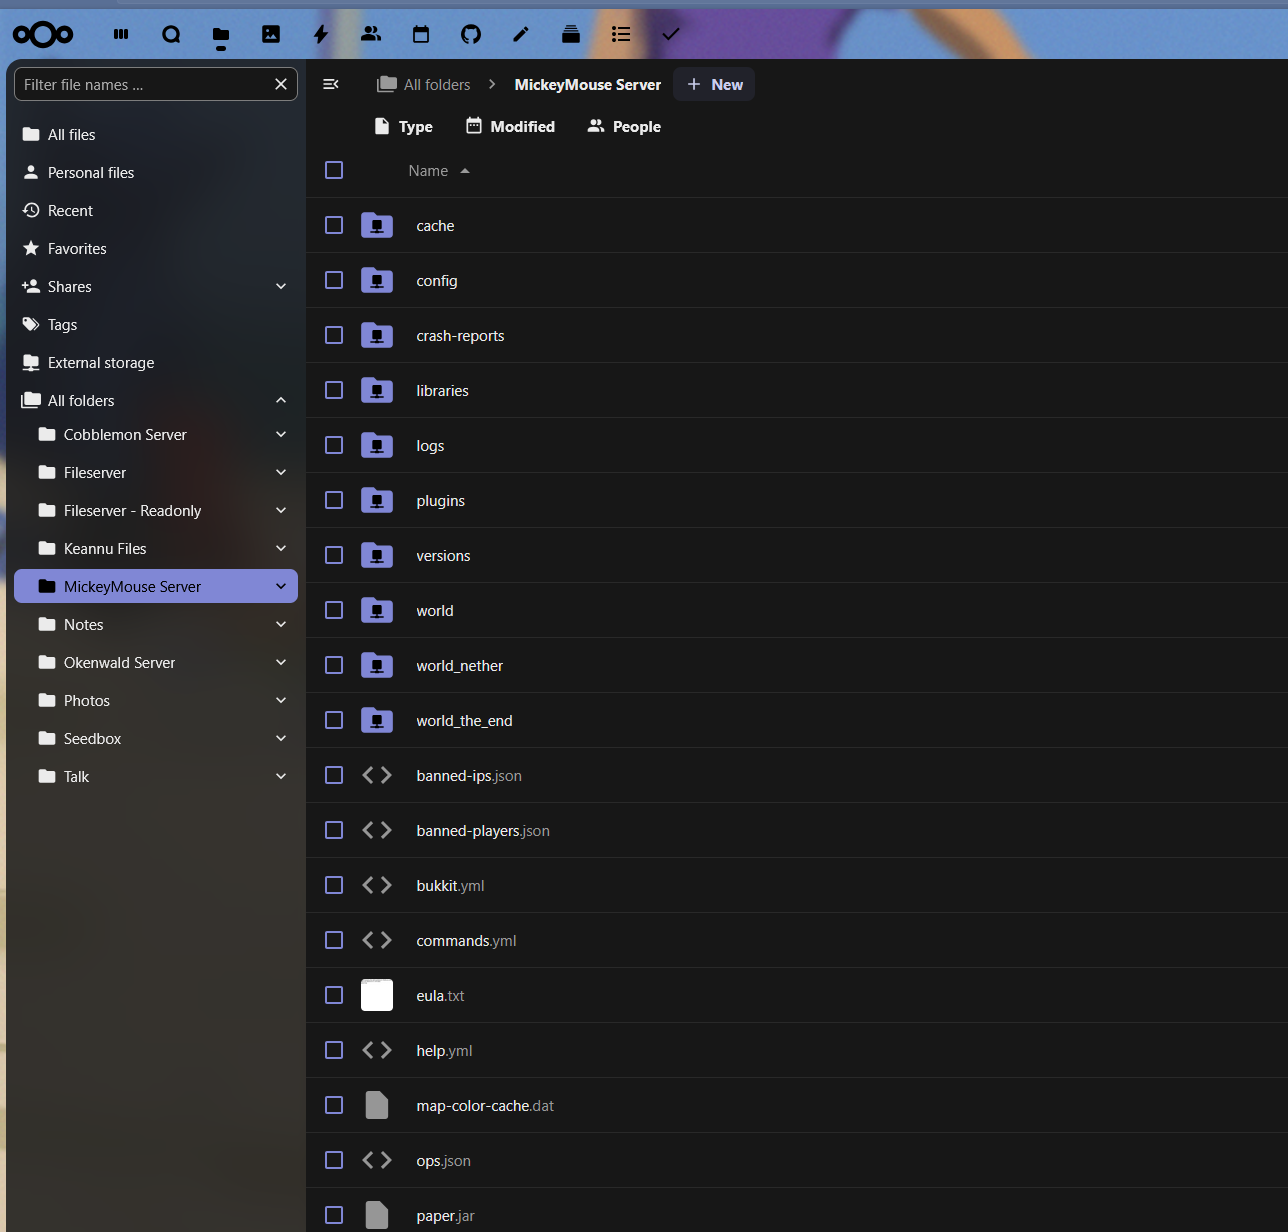Open External storage view
This screenshot has height=1232, width=1288.
pyautogui.click(x=156, y=362)
